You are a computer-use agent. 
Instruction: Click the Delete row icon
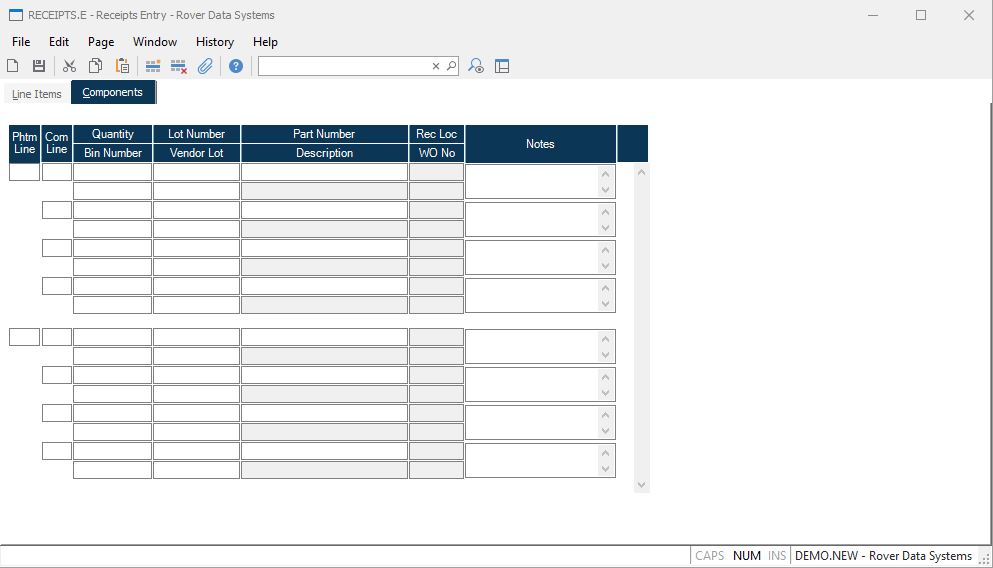pyautogui.click(x=179, y=66)
